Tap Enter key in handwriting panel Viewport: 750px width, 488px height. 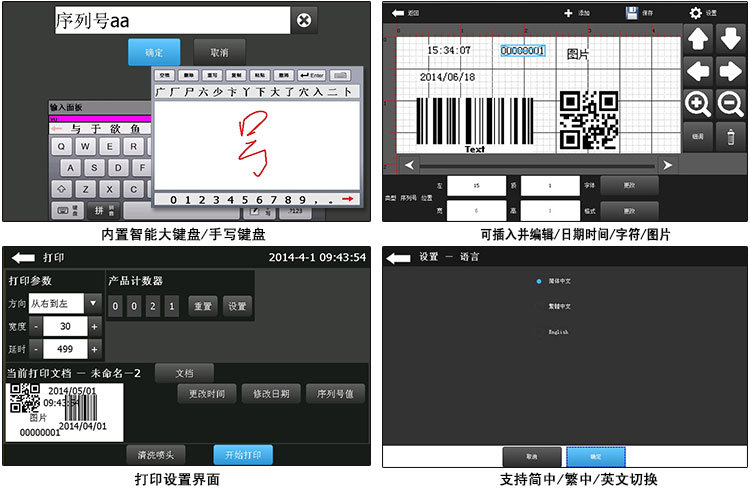click(x=312, y=75)
